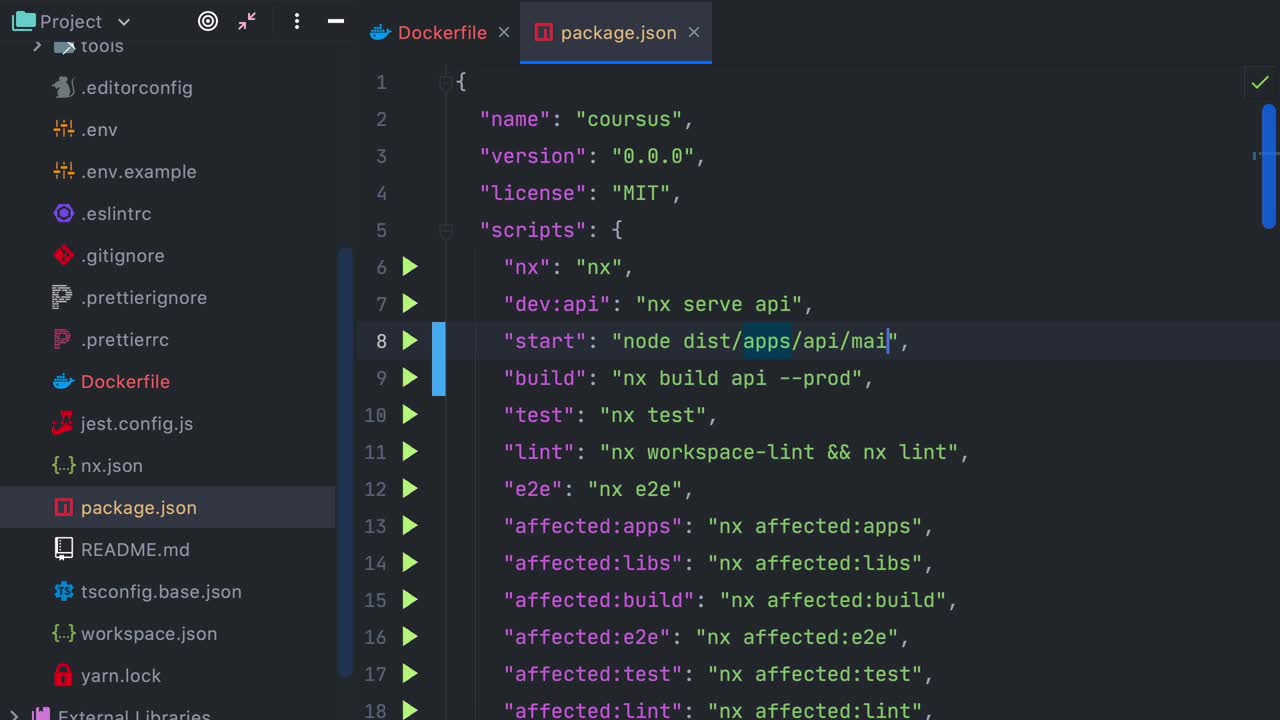The image size is (1280, 720).
Task: Collapse the root JSON object on line 1
Action: (x=446, y=83)
